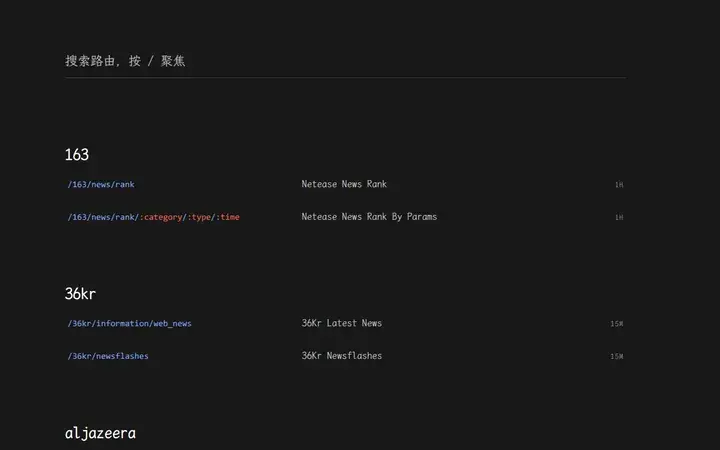Click the 36Kr Newsflashes description
This screenshot has width=720, height=450.
click(342, 356)
